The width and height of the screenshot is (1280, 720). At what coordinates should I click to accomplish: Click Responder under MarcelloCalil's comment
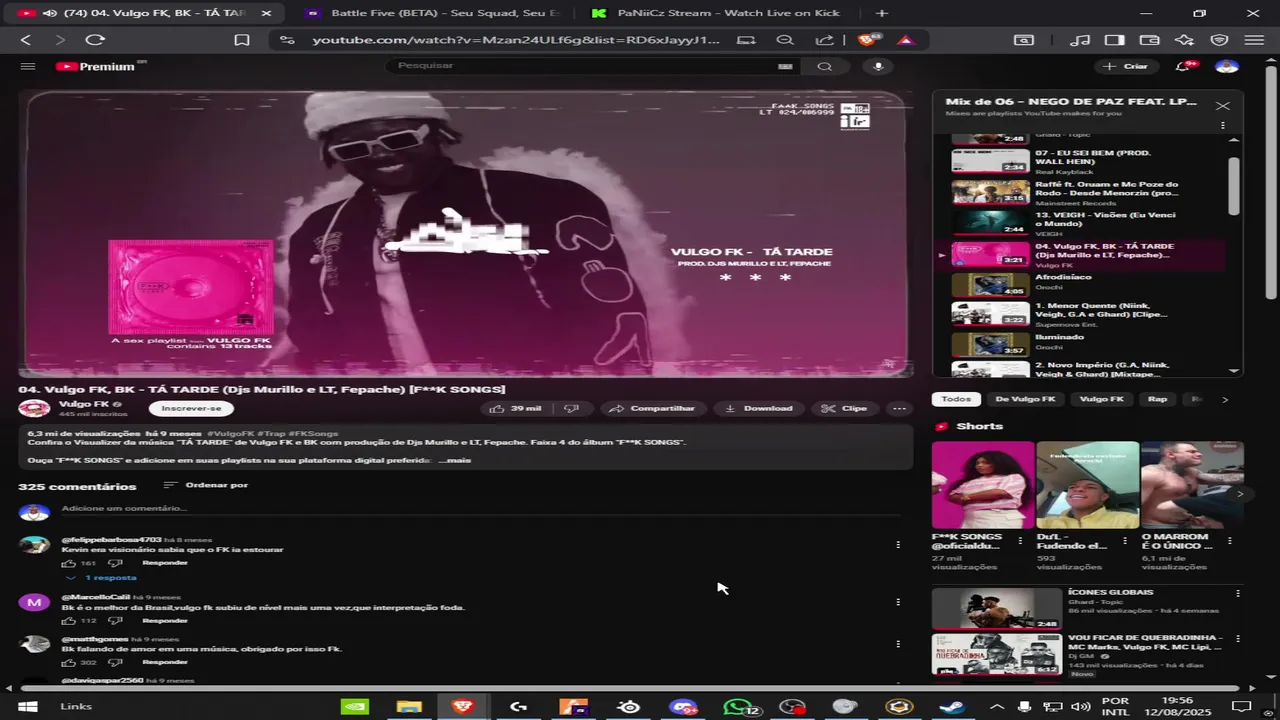pos(165,621)
